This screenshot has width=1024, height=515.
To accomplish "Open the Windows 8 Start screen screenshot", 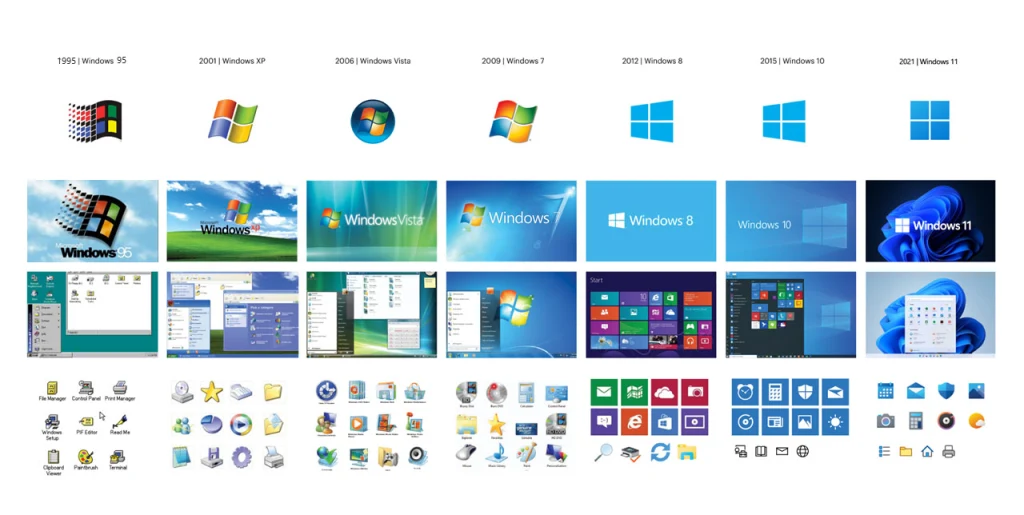I will (651, 315).
